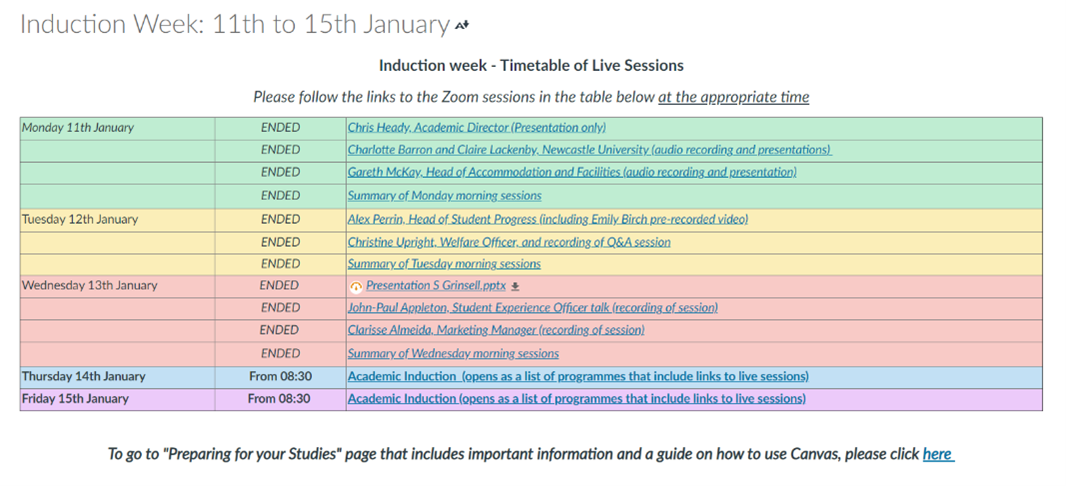This screenshot has height=486, width=1066.
Task: Click the download arrow after Presentation S Grinsell.pptx
Action: point(515,286)
